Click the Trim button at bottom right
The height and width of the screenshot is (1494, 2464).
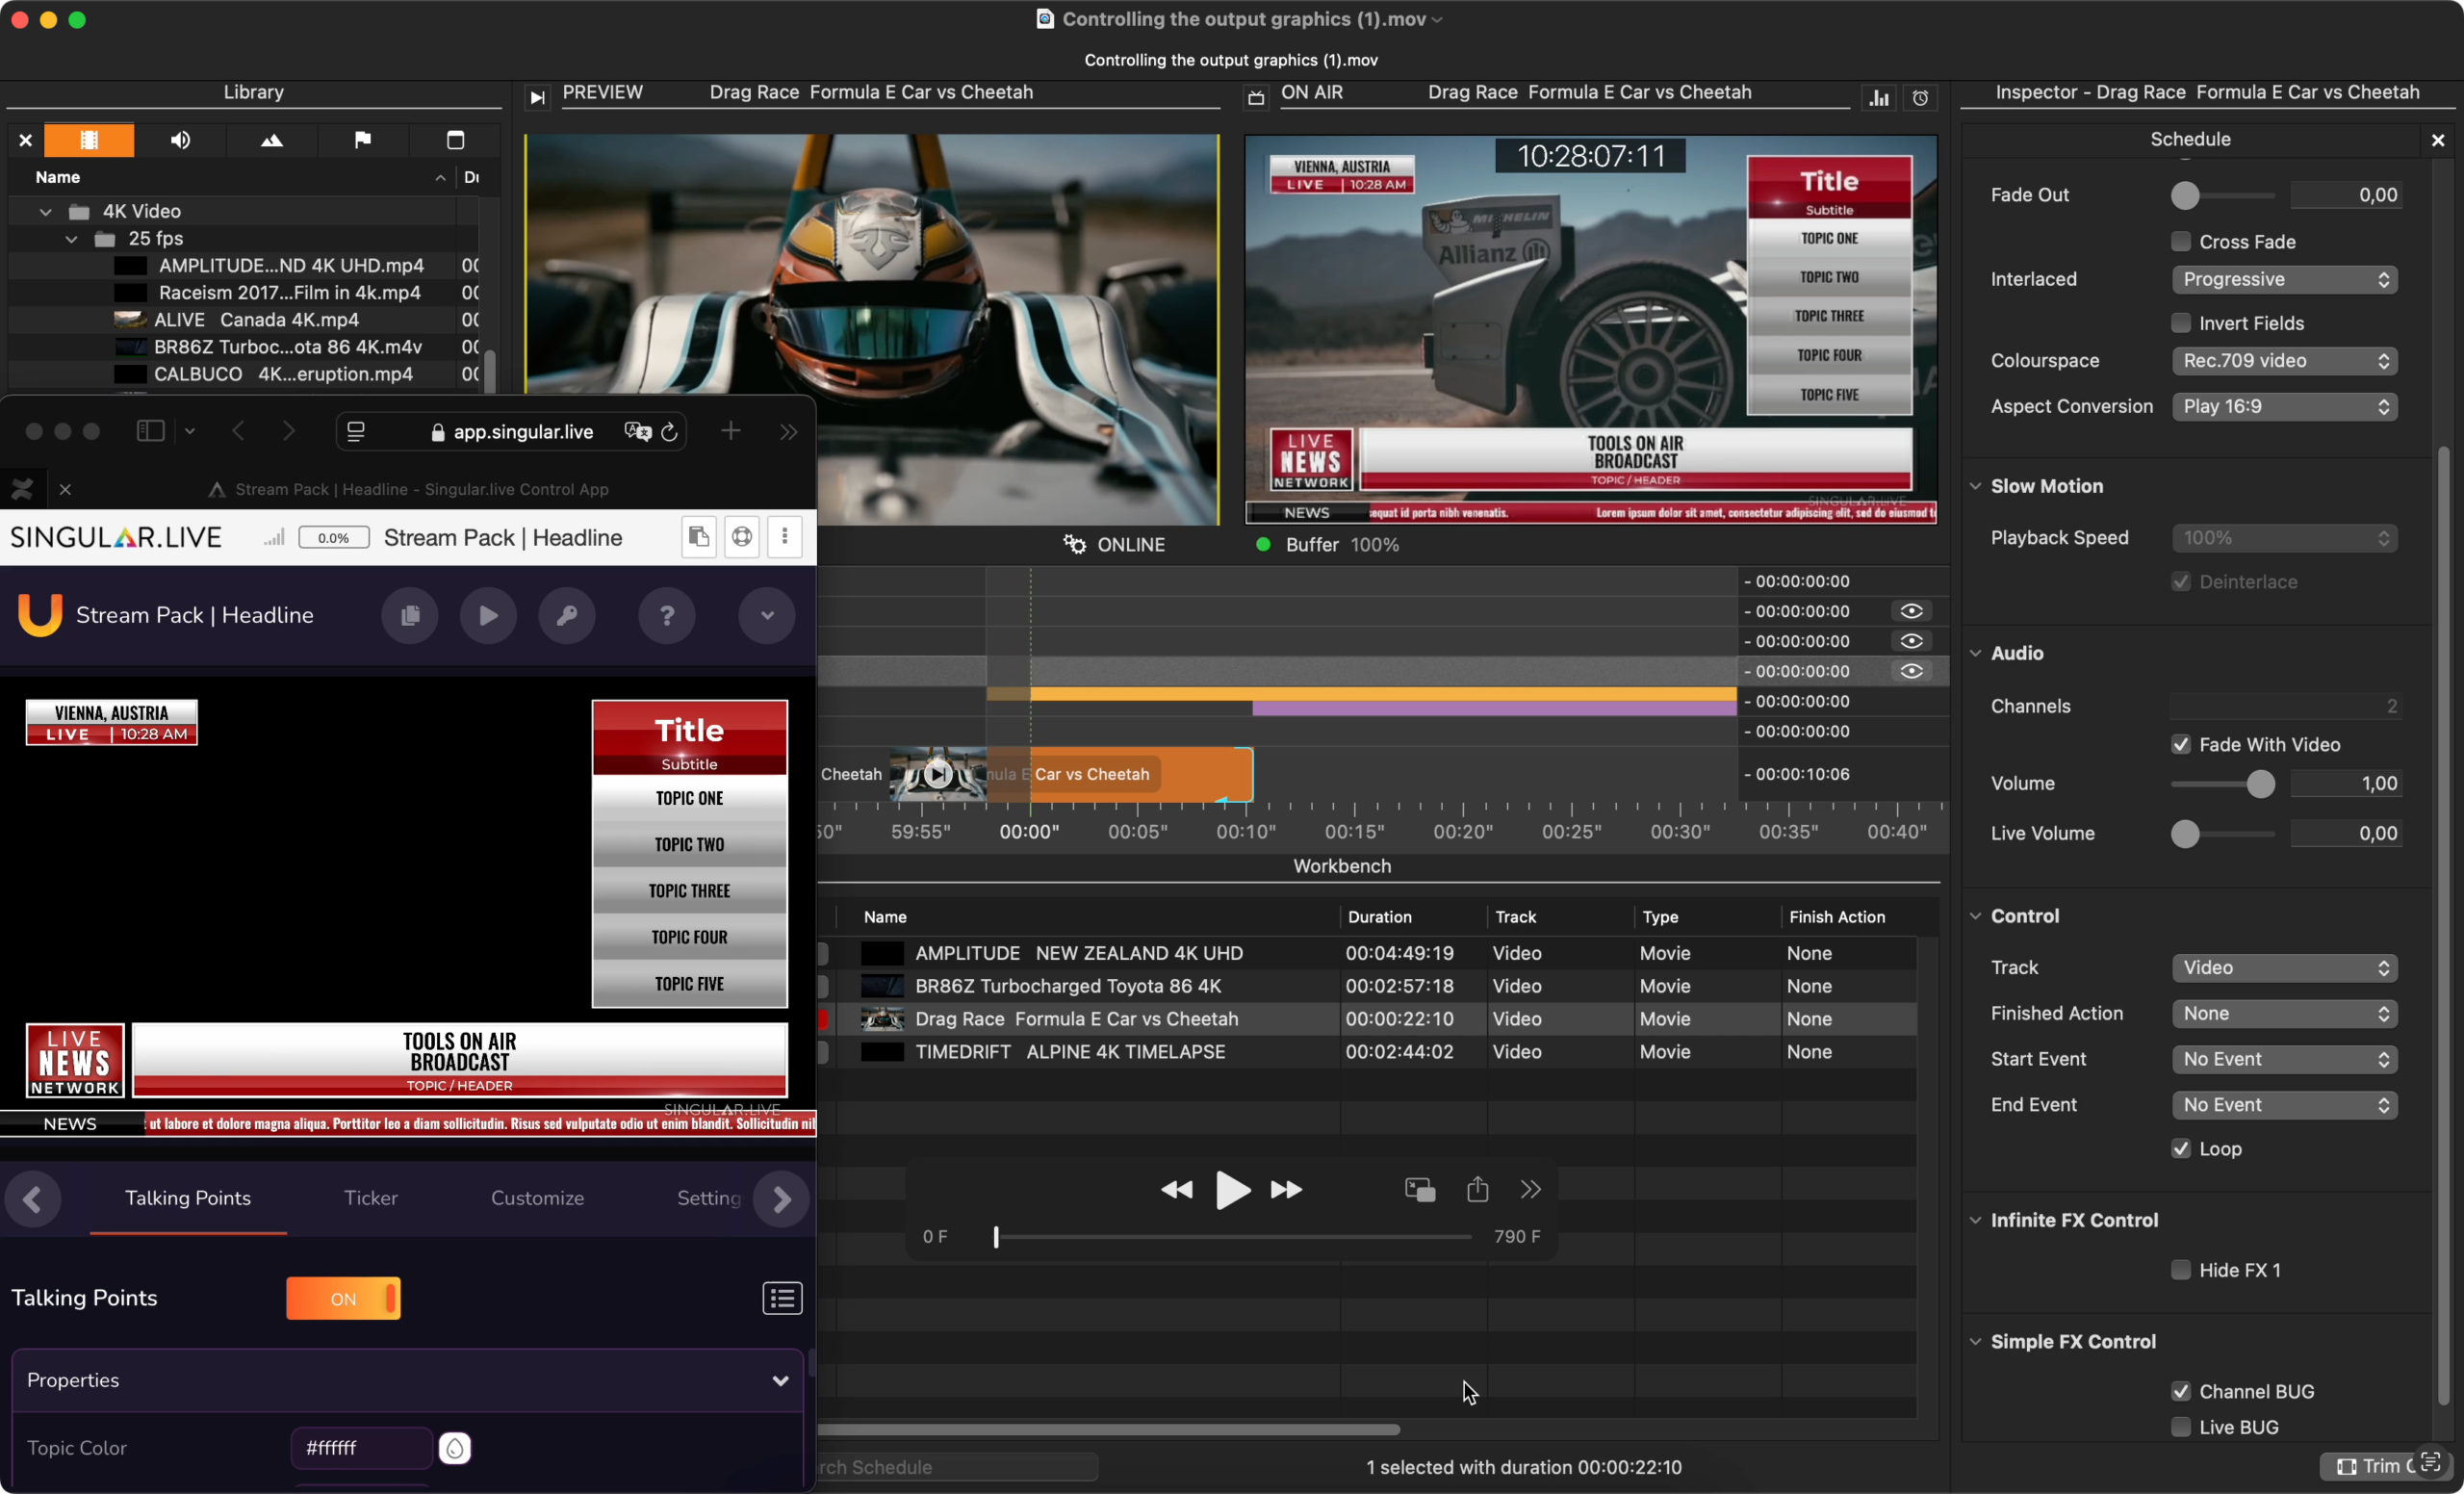tap(2371, 1466)
